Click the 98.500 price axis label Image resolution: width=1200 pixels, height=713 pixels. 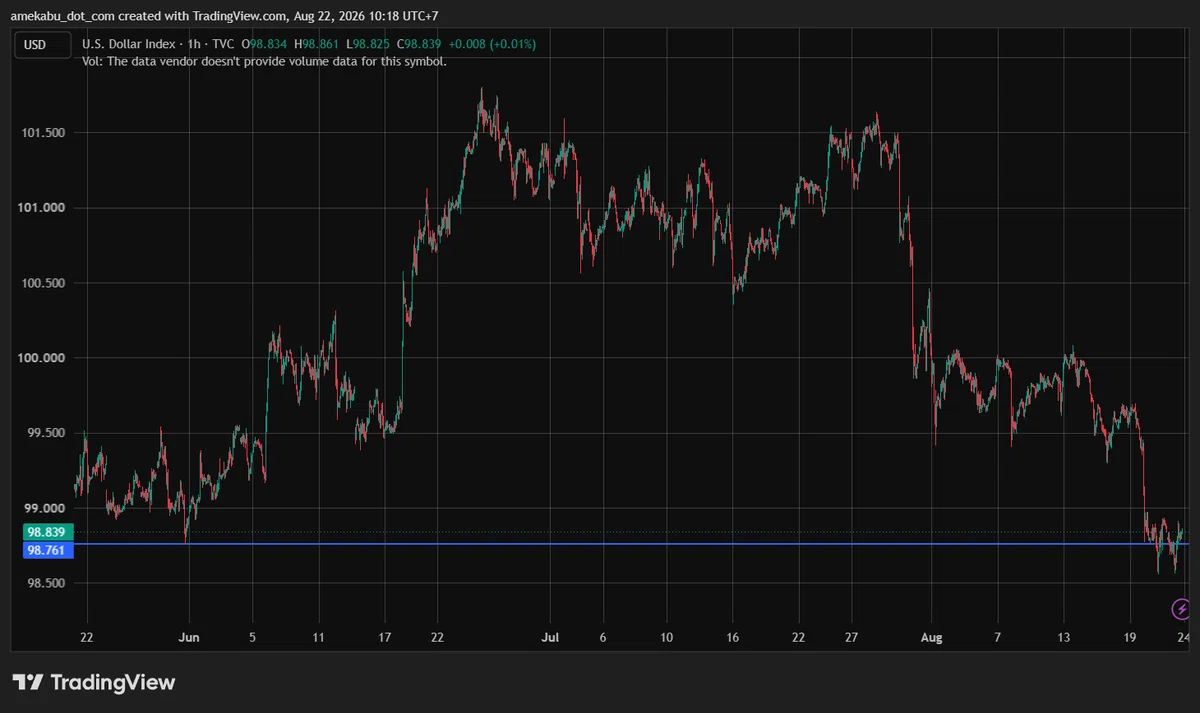pyautogui.click(x=45, y=583)
